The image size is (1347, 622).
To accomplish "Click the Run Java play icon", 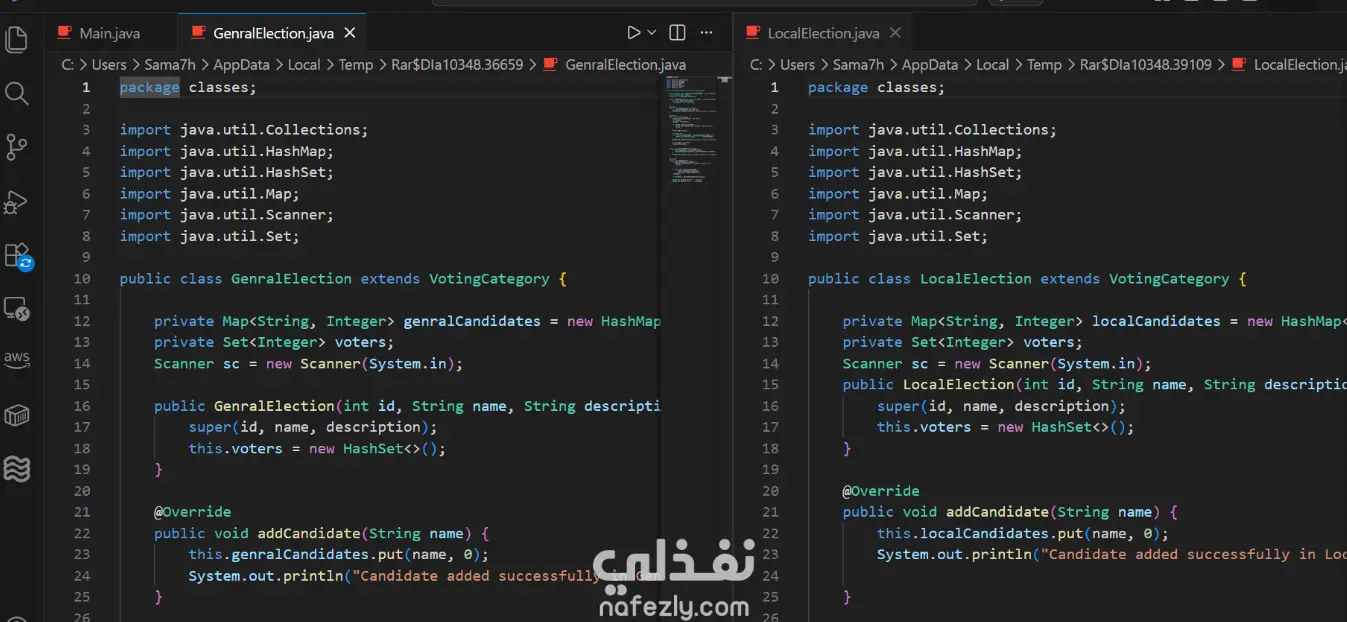I will click(x=634, y=33).
